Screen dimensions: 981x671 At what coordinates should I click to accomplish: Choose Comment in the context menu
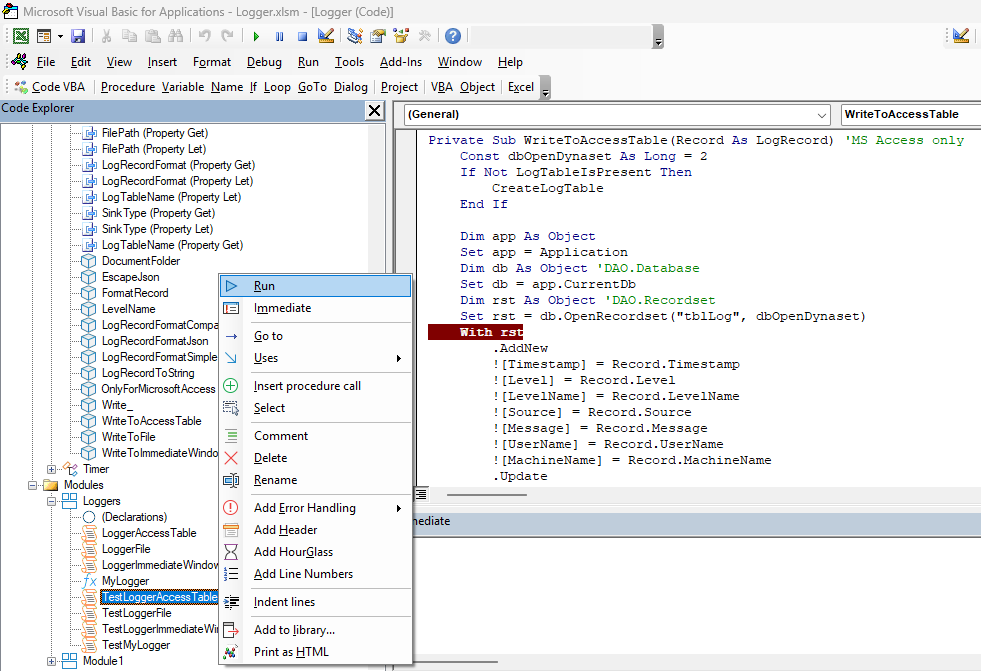click(316, 436)
